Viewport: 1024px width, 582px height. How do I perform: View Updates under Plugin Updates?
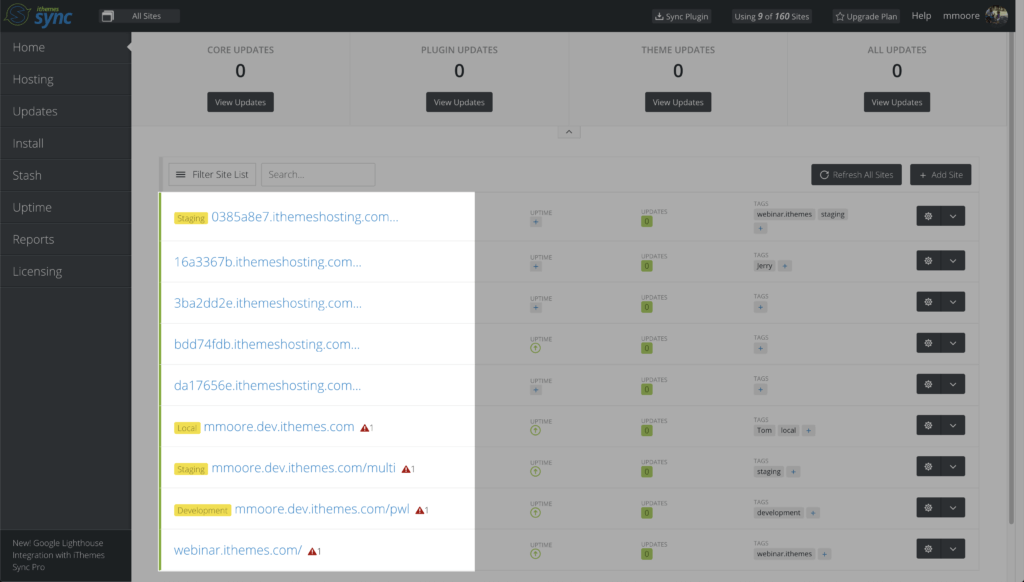(x=459, y=102)
